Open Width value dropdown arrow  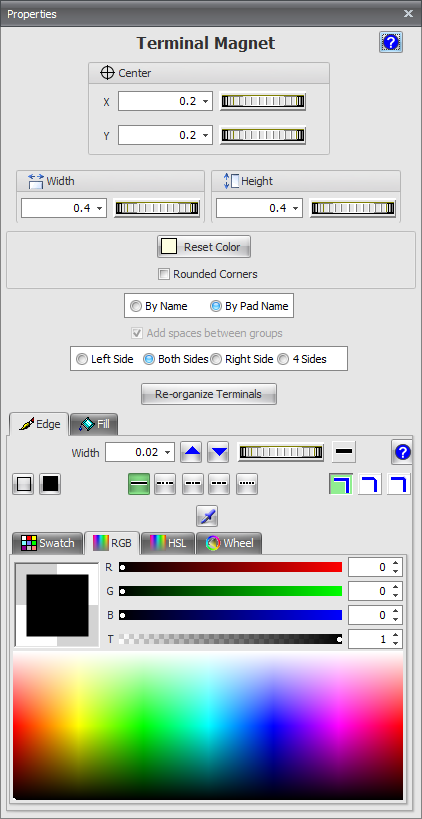[x=100, y=208]
